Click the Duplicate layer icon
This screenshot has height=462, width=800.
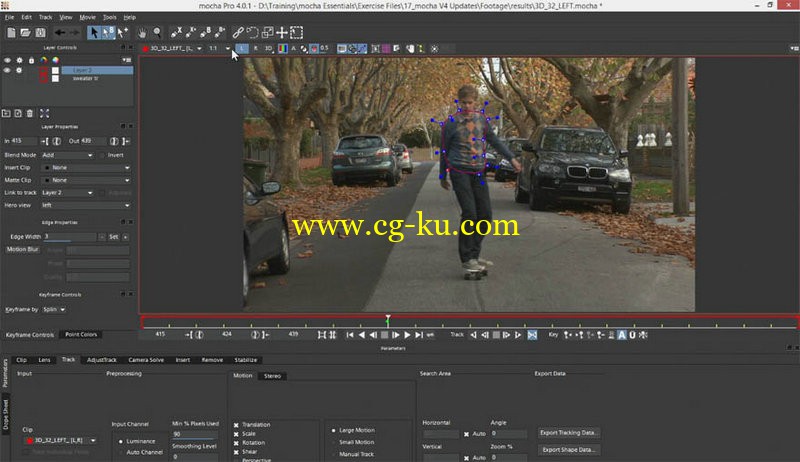click(x=18, y=113)
